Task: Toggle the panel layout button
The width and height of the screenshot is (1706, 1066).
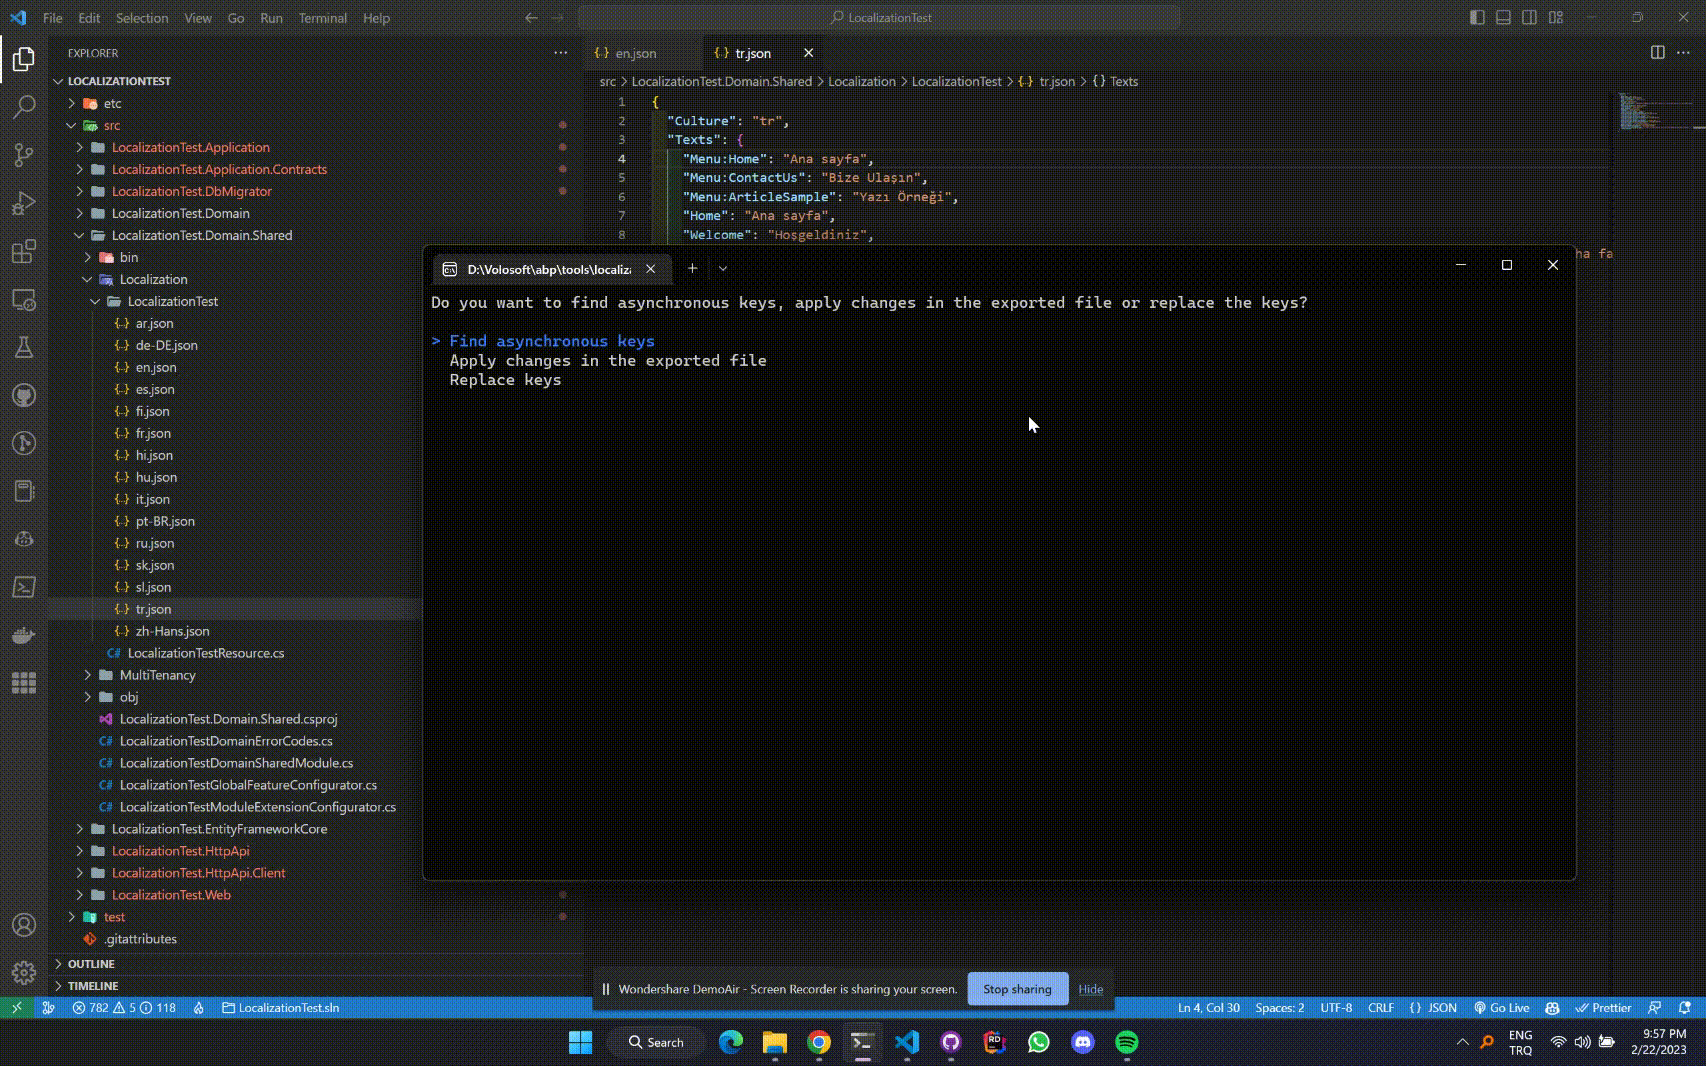Action: point(1503,18)
